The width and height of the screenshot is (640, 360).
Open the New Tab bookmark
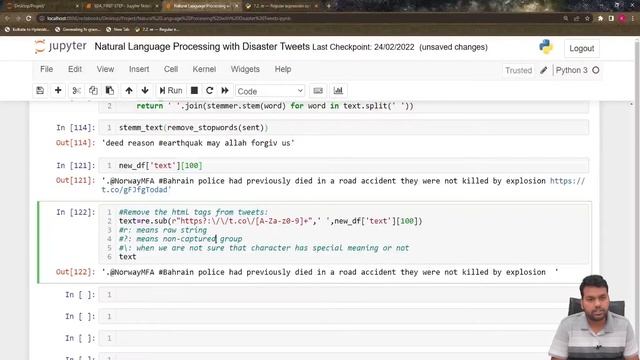pyautogui.click(x=118, y=29)
